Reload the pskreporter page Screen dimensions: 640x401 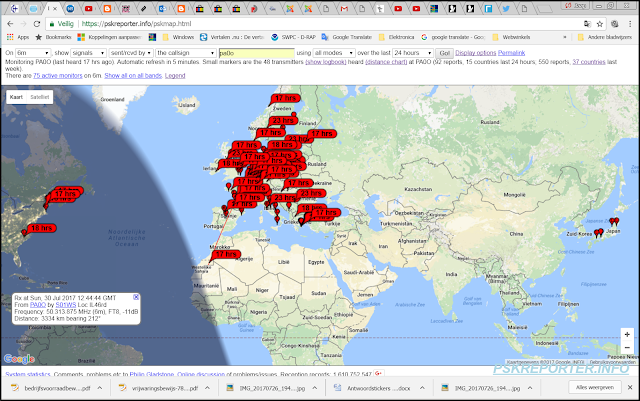click(37, 24)
